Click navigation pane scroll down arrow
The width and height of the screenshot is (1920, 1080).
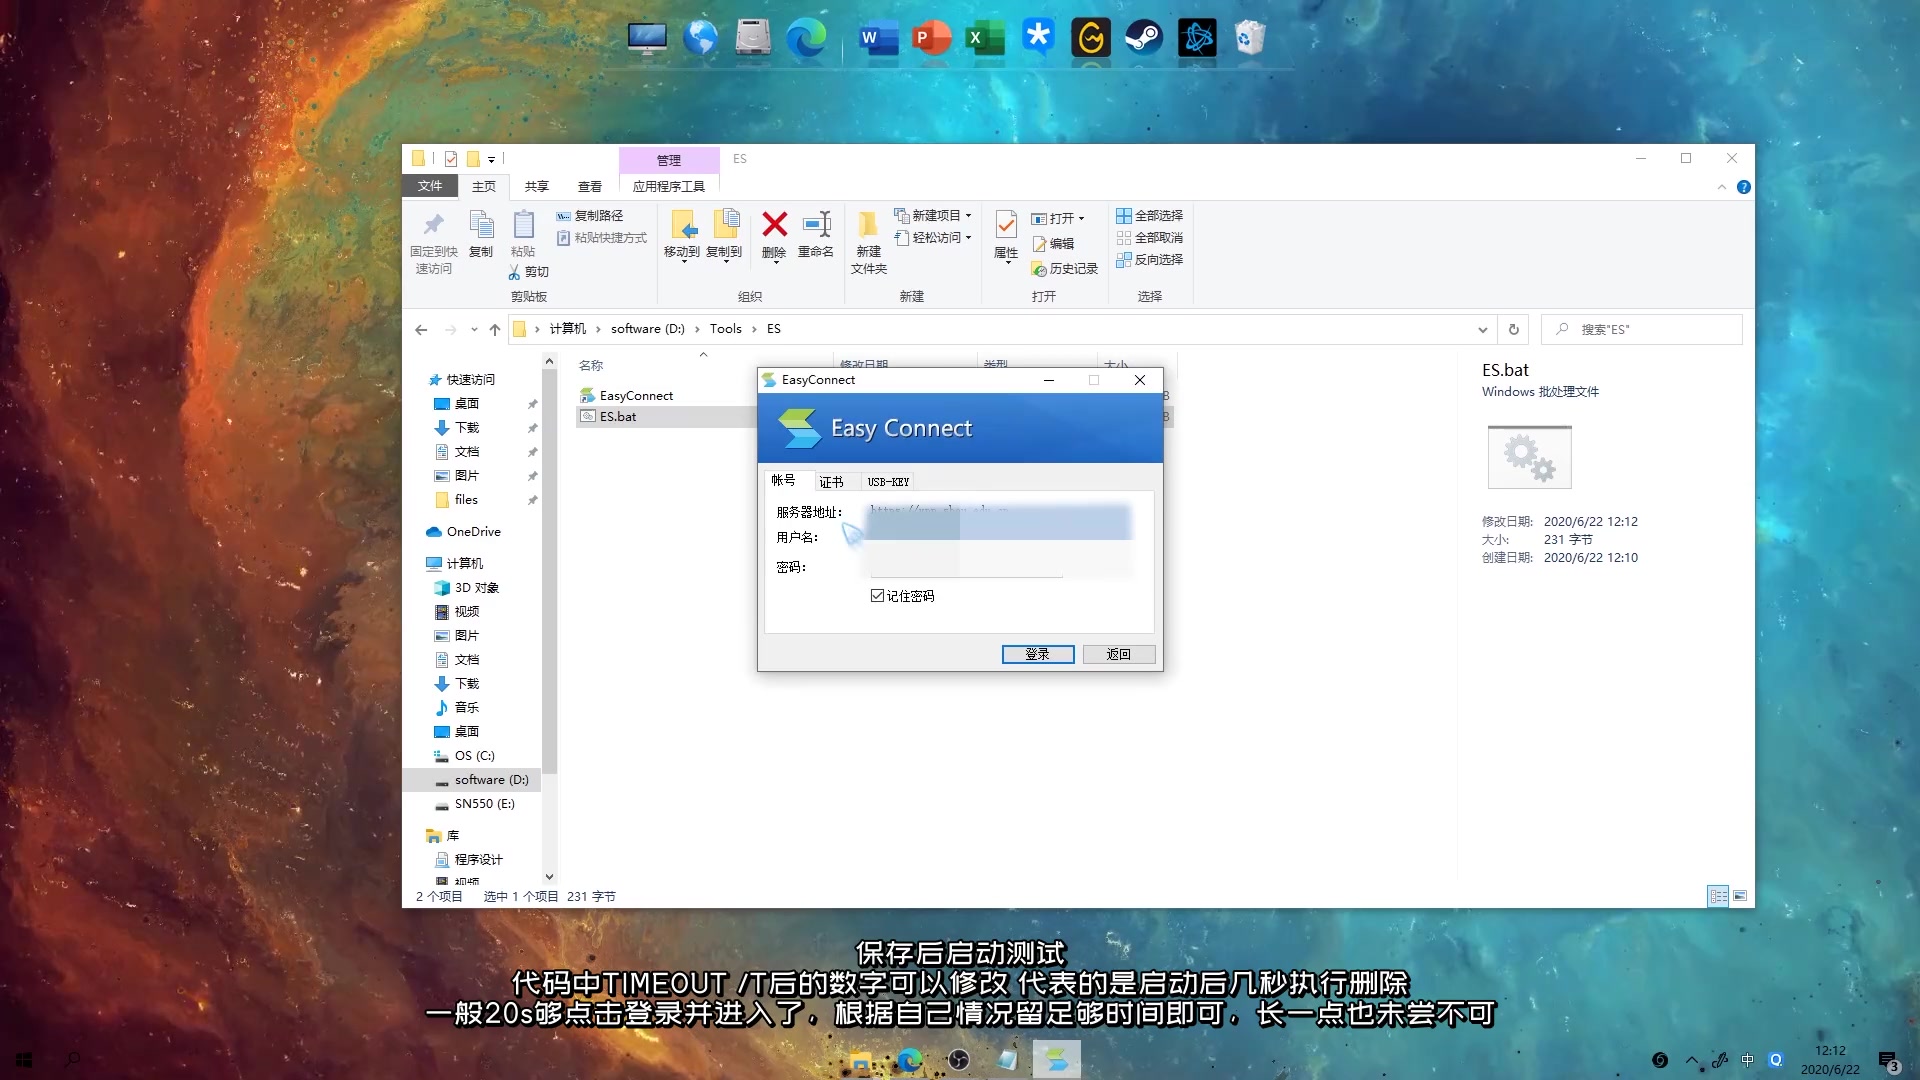[x=549, y=877]
